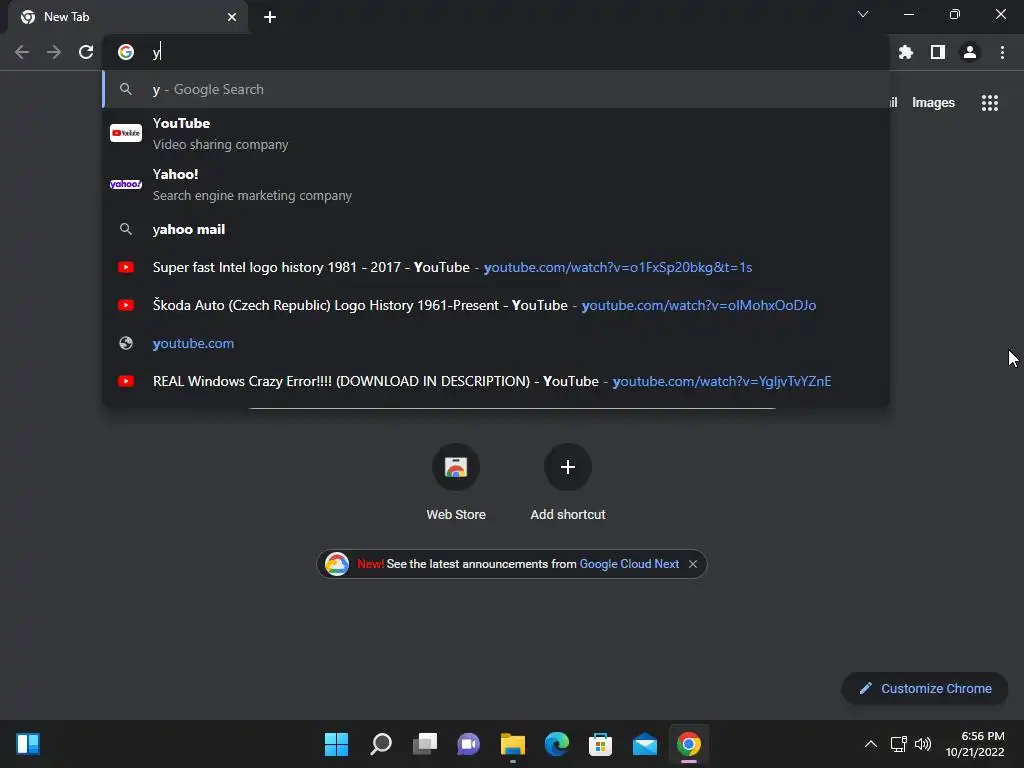Open REAL Windows Crazy Error suggestion
Viewport: 1024px width, 768px height.
(x=496, y=381)
